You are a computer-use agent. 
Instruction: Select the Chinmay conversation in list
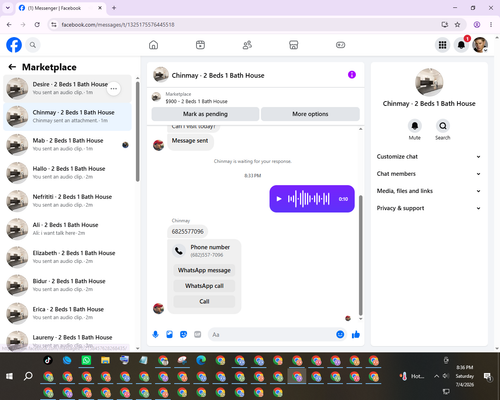coord(67,117)
